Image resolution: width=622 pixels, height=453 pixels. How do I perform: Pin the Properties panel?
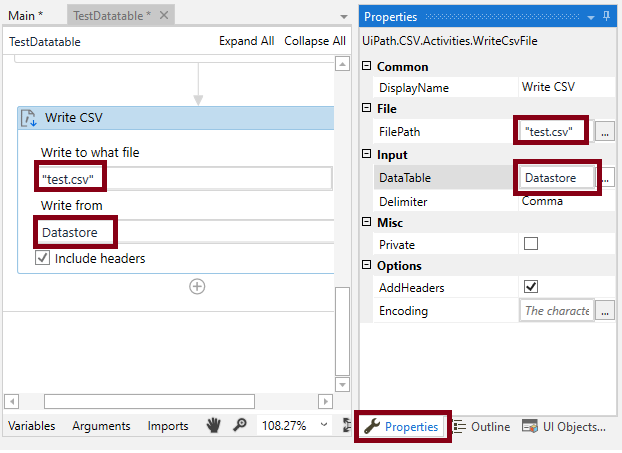(605, 17)
